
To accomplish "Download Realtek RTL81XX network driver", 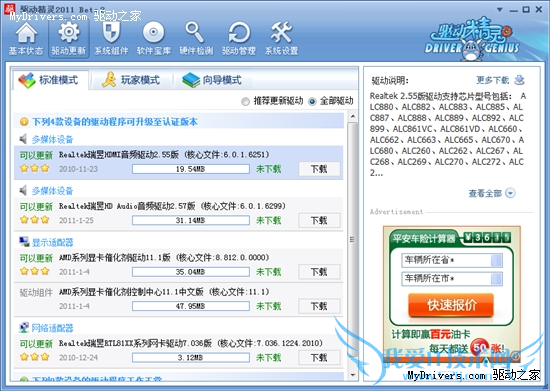I will click(319, 358).
